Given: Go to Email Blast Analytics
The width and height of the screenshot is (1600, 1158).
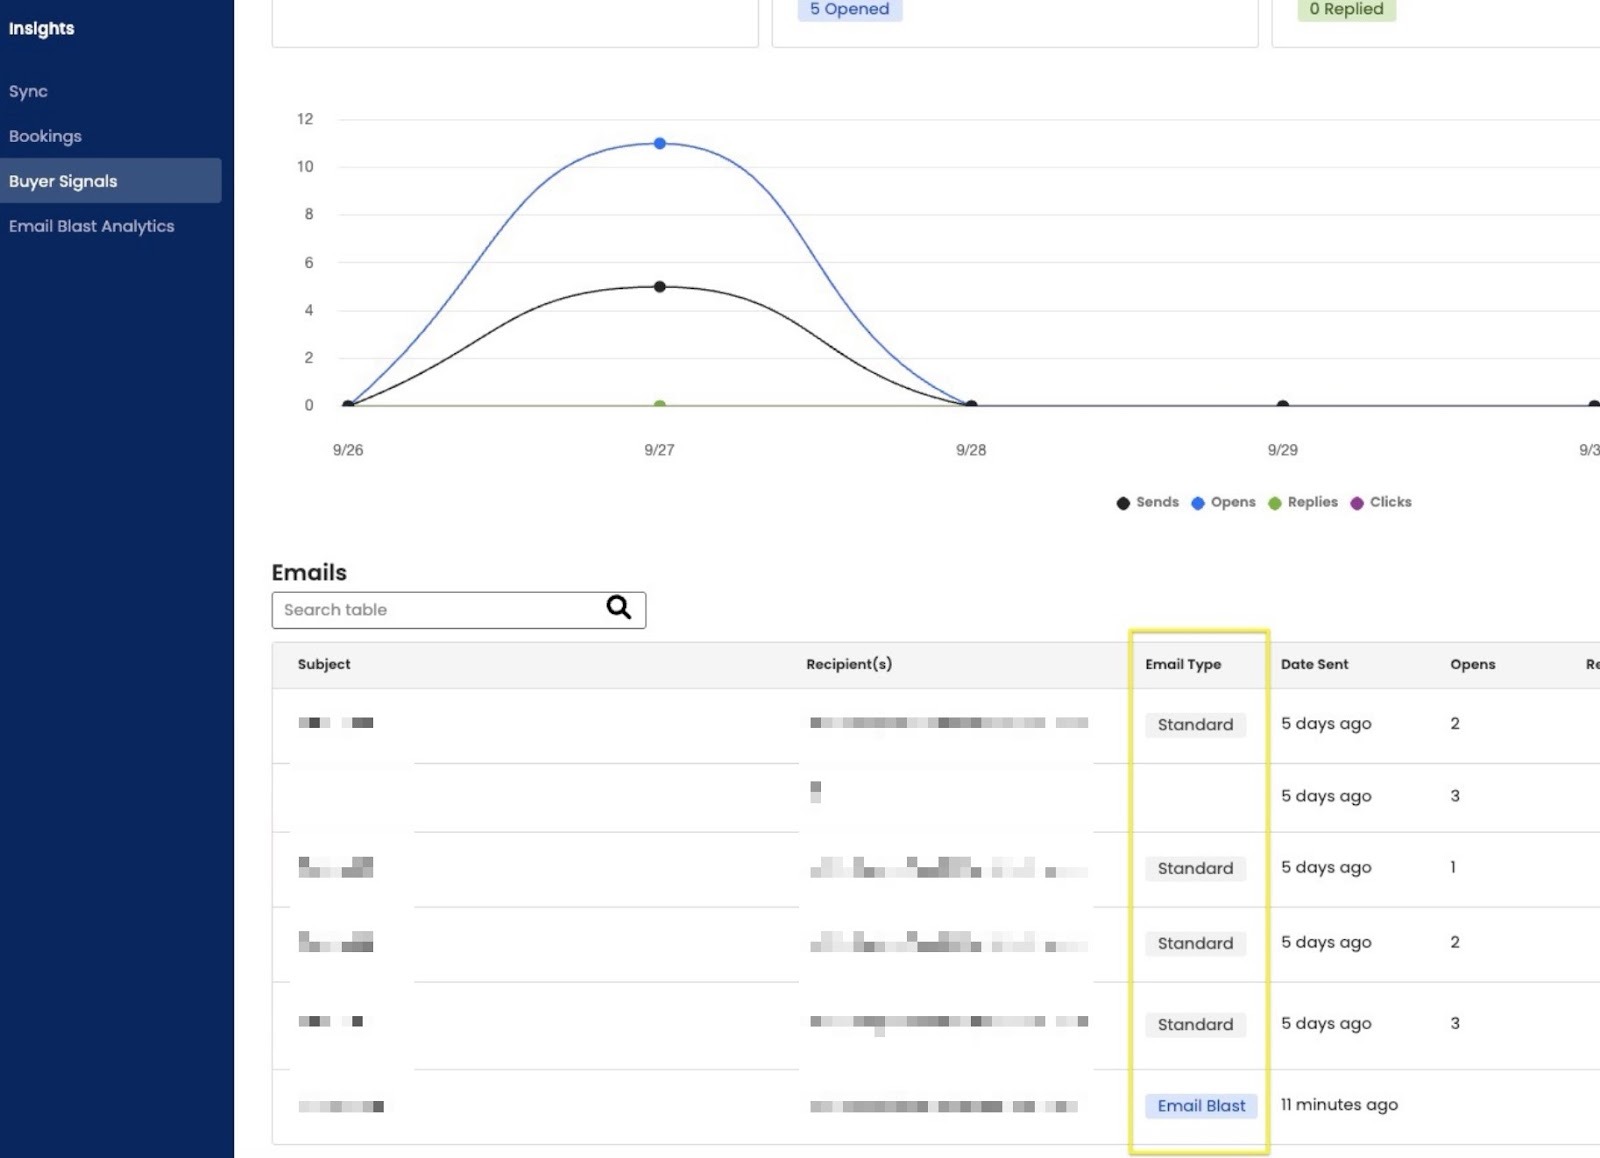Looking at the screenshot, I should [x=91, y=226].
